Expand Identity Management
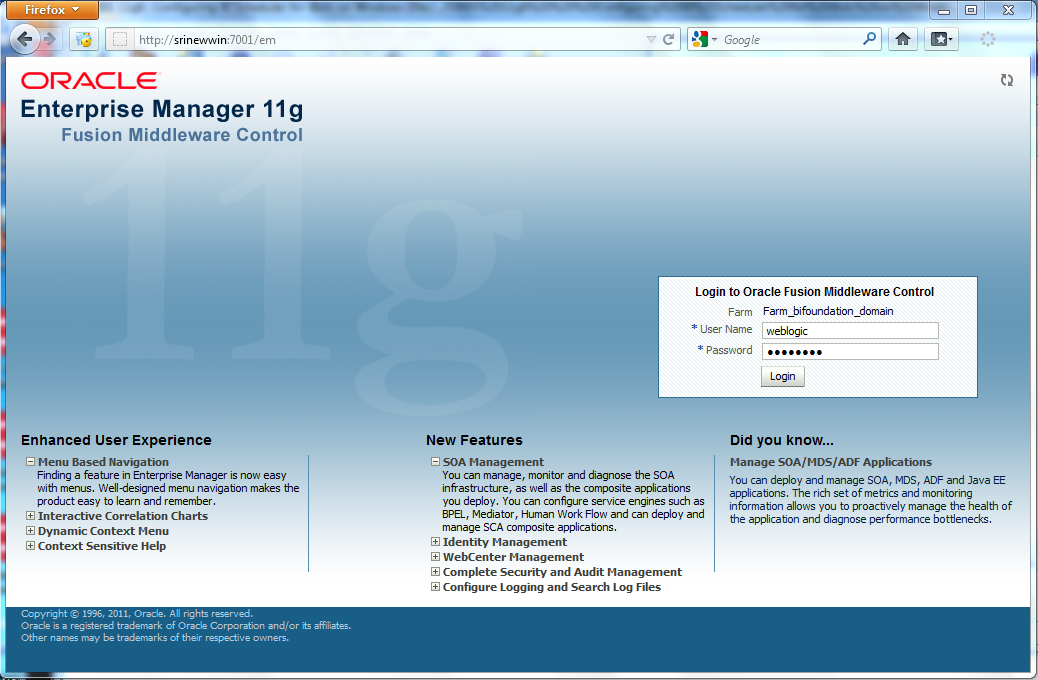The image size is (1038, 680). coord(436,542)
